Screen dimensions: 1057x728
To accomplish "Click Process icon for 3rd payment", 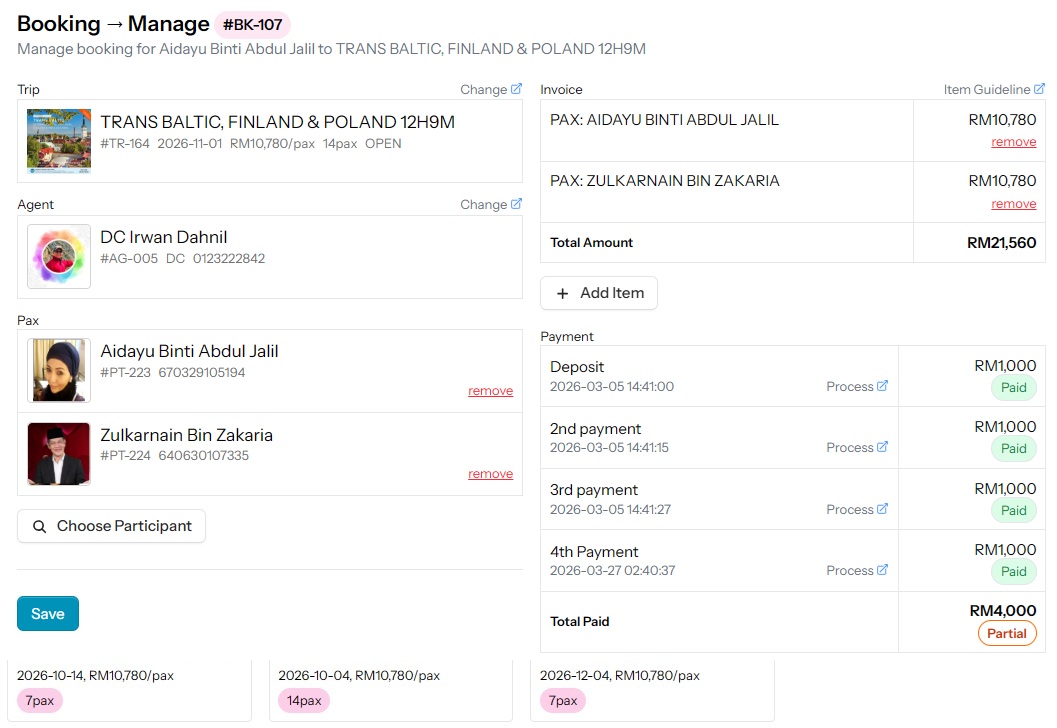I will pos(882,509).
